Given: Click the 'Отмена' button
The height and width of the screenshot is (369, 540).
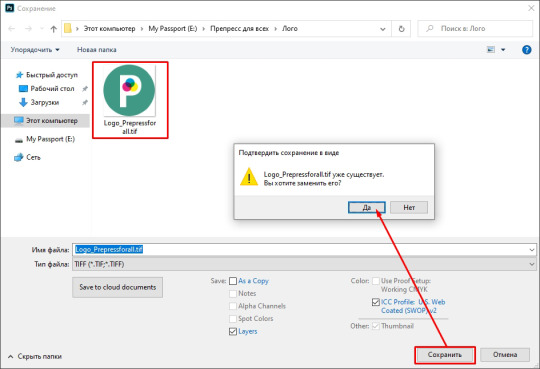Looking at the screenshot, I should click(x=505, y=355).
